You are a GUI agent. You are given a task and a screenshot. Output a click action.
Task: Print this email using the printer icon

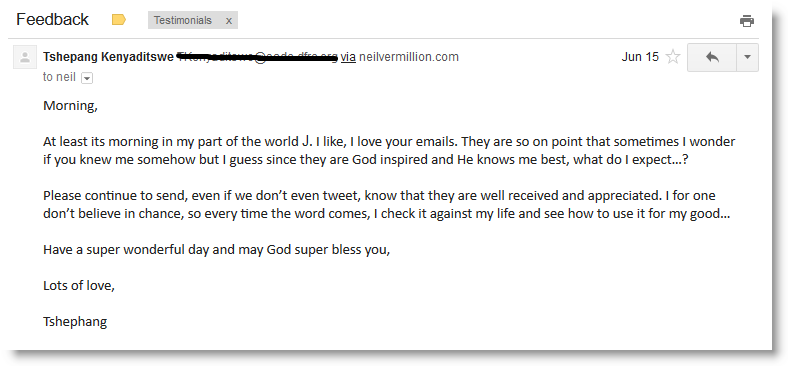tap(747, 21)
